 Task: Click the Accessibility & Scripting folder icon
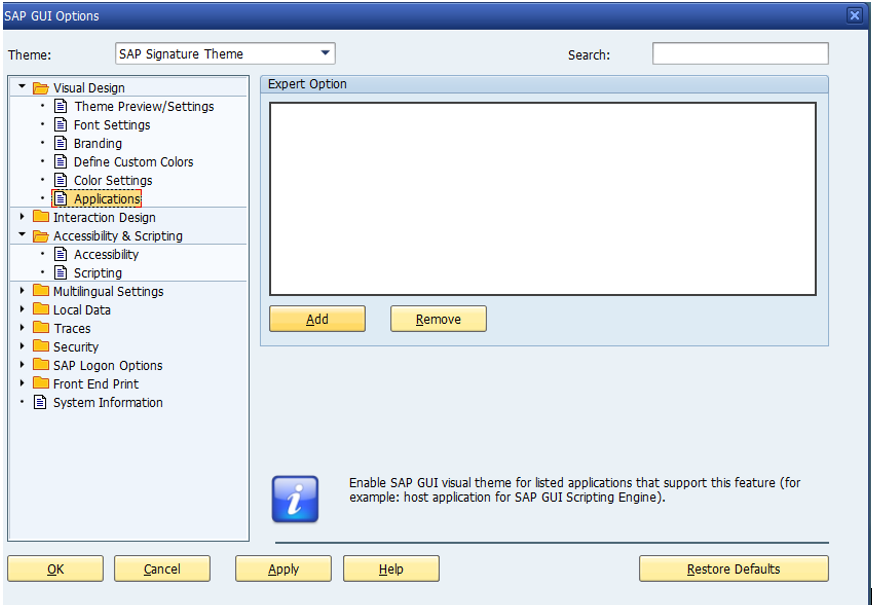[41, 236]
